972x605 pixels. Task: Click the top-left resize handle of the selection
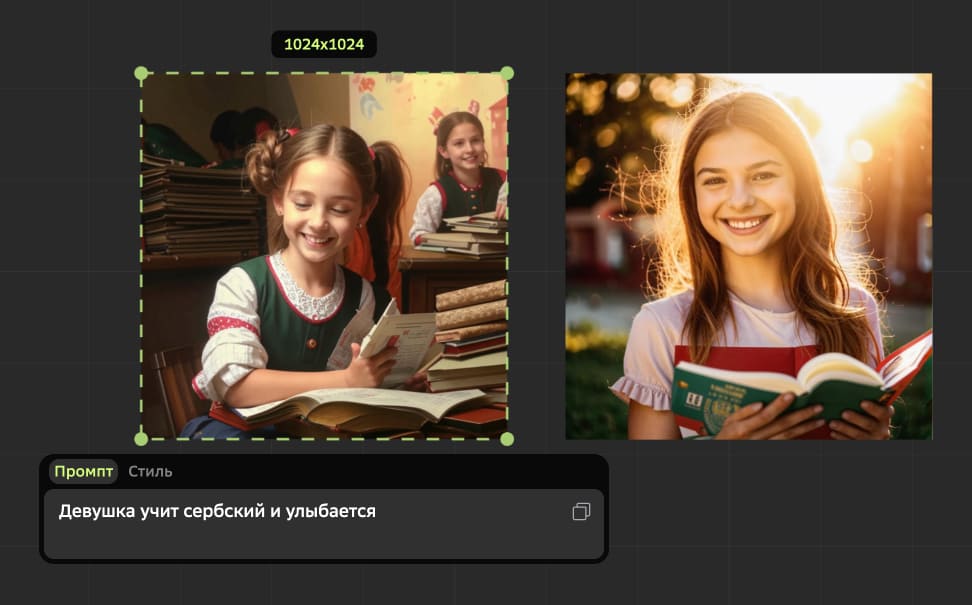141,73
